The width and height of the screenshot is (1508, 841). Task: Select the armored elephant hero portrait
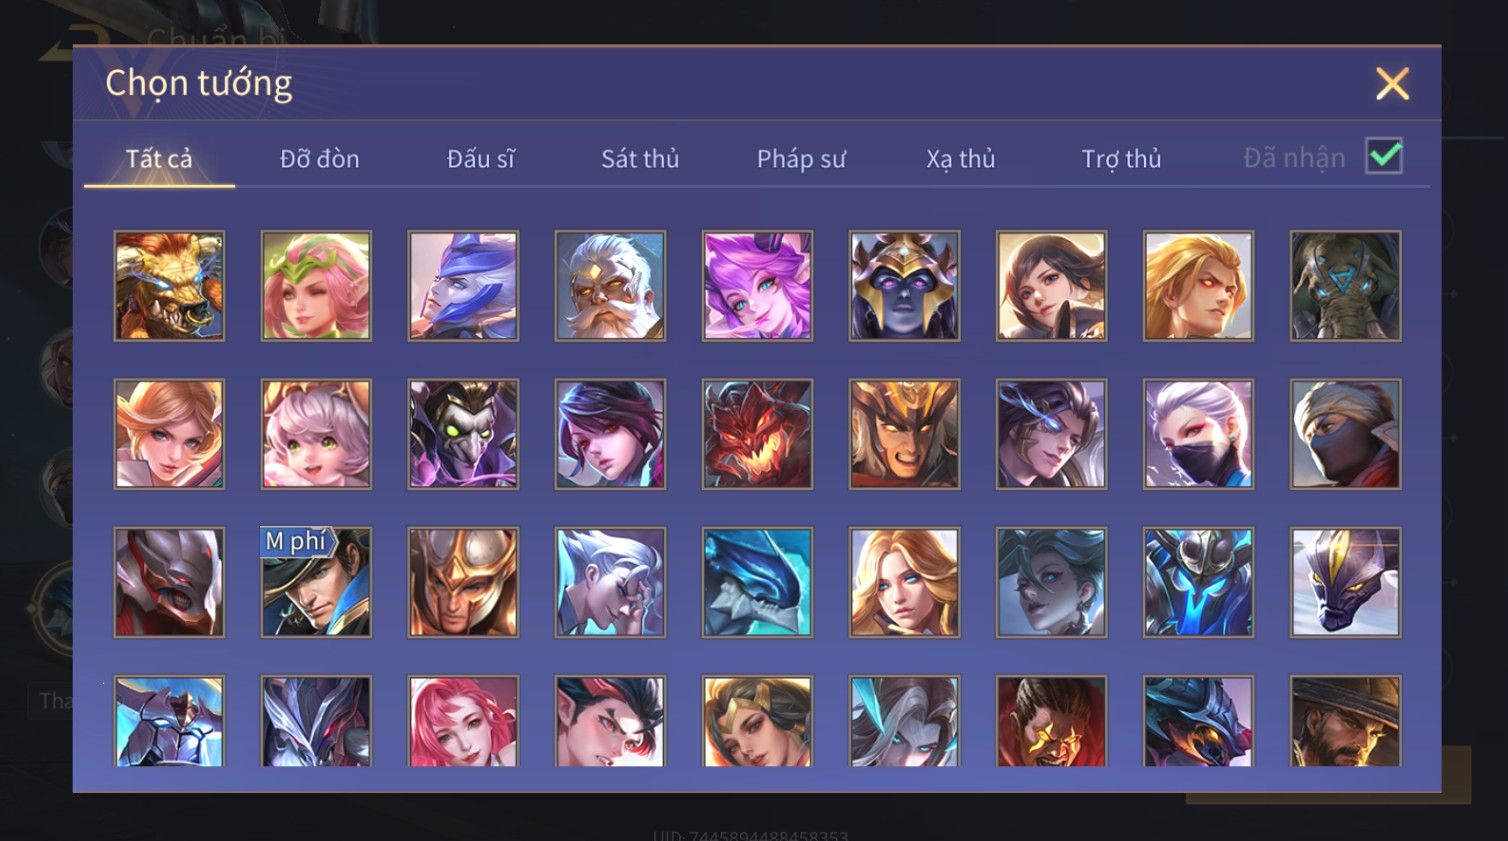coord(1345,286)
